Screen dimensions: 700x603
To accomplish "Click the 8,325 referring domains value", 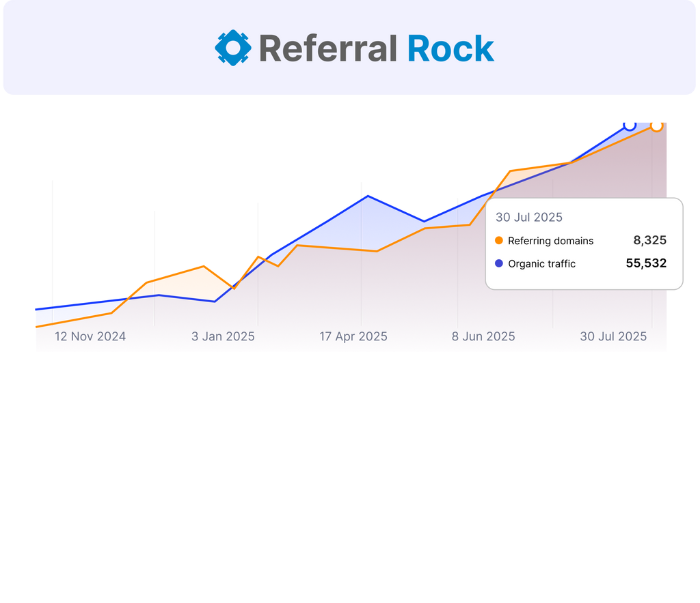I will (x=649, y=241).
